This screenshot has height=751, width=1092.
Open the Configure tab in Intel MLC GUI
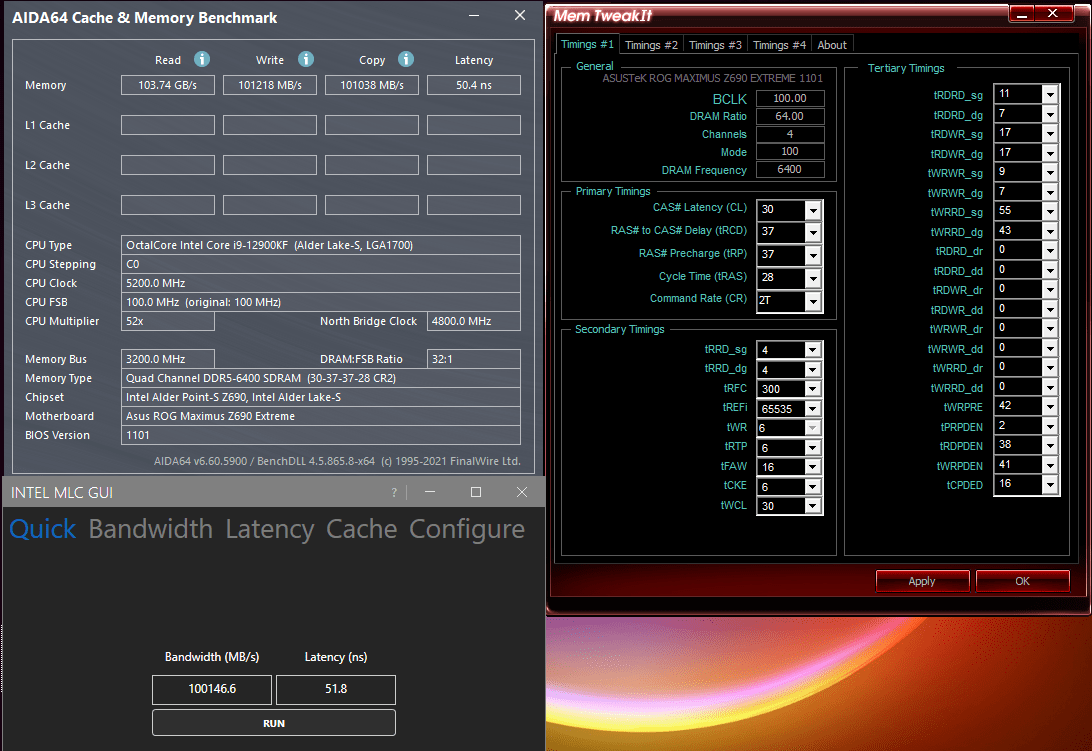[x=467, y=529]
